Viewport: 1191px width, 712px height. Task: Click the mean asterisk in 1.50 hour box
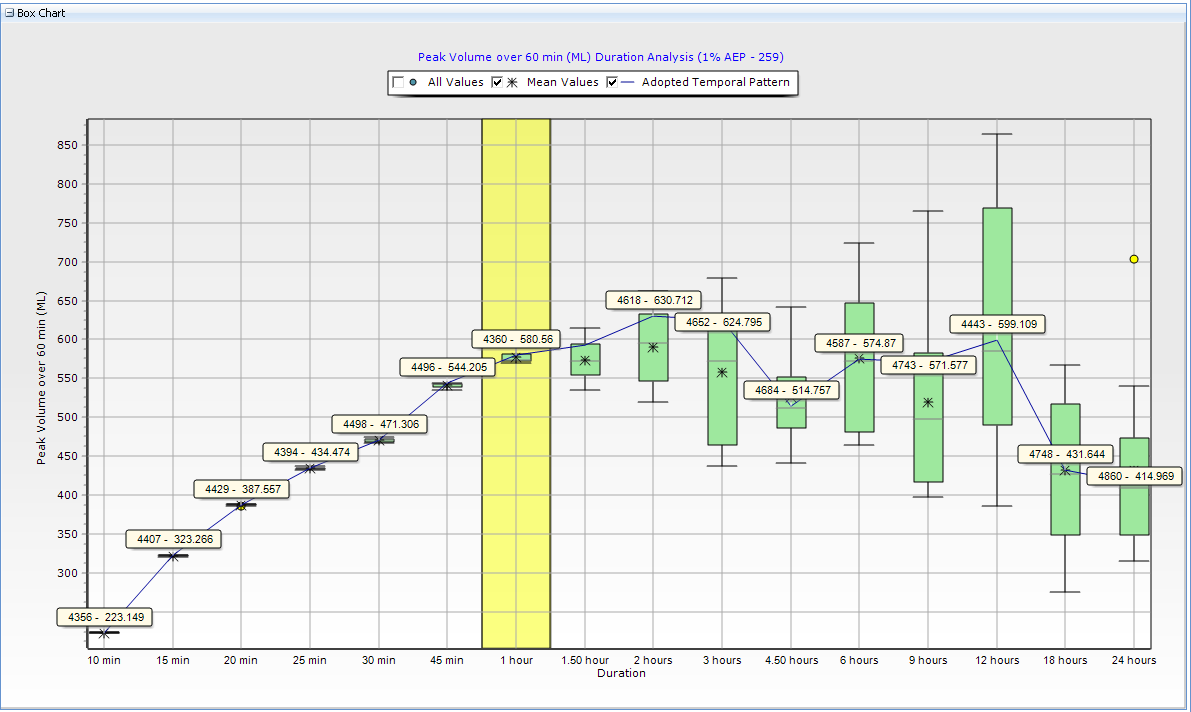point(585,361)
